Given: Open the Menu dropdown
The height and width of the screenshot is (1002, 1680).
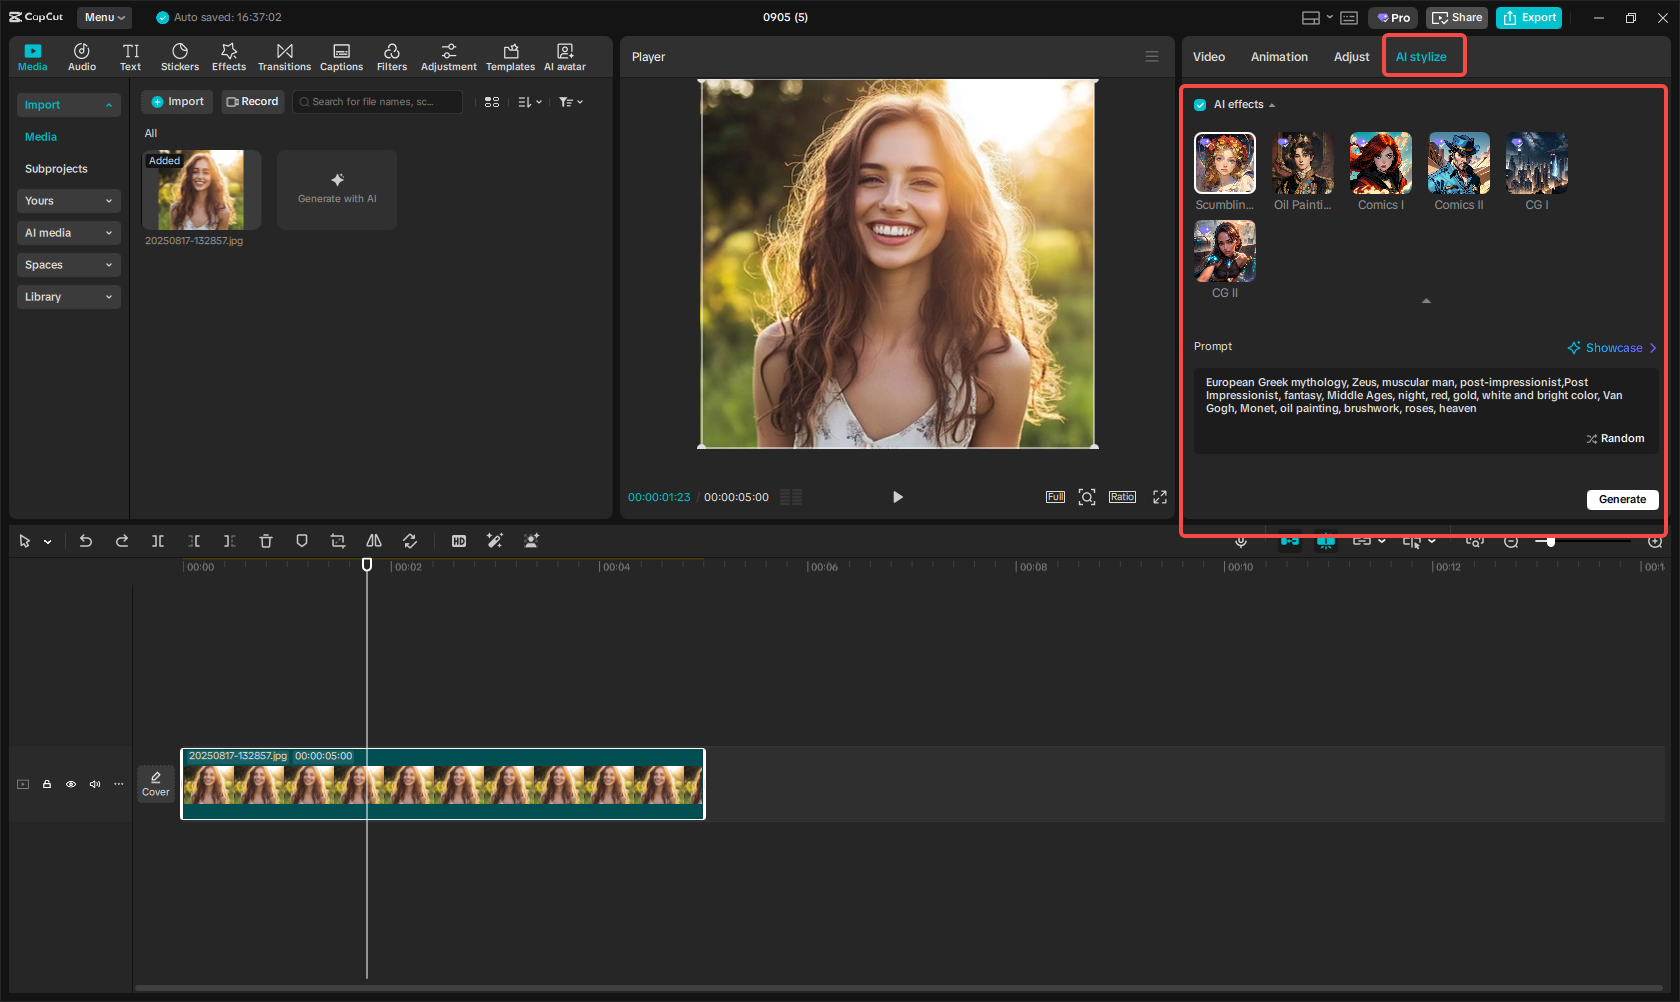Looking at the screenshot, I should (x=104, y=17).
